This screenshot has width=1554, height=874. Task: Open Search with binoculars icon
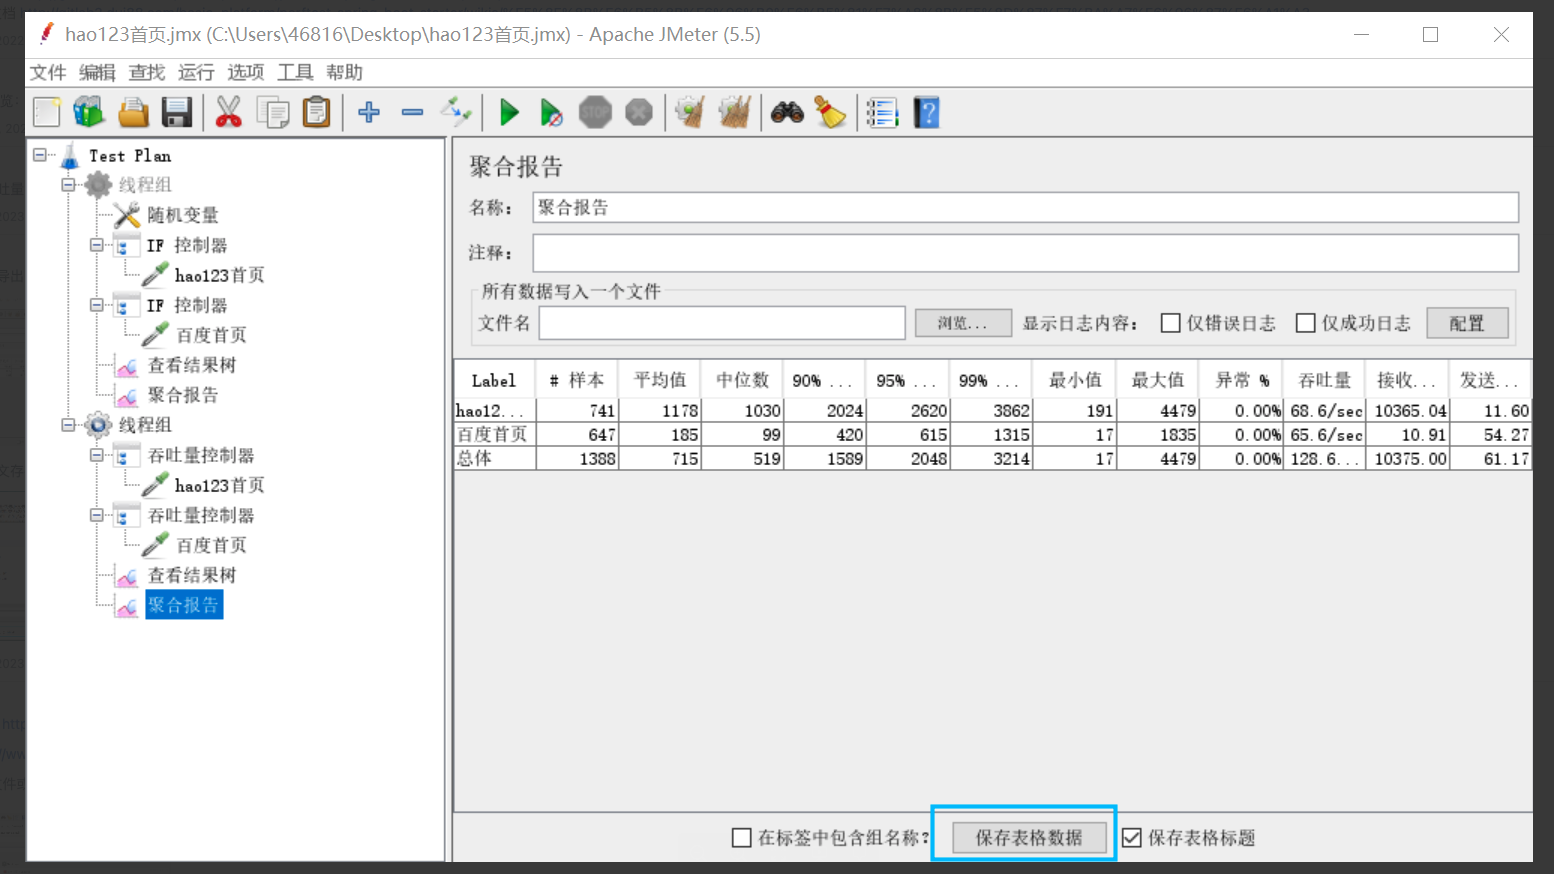[x=787, y=112]
